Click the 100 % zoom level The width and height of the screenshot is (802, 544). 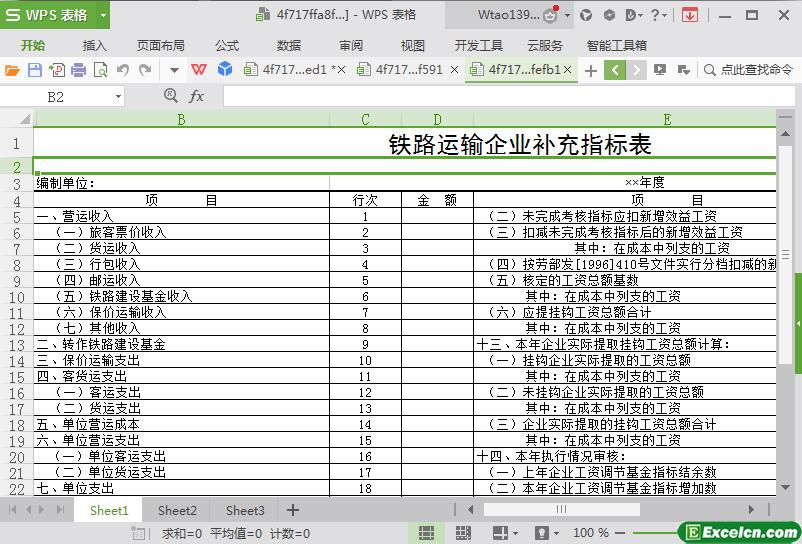point(591,533)
